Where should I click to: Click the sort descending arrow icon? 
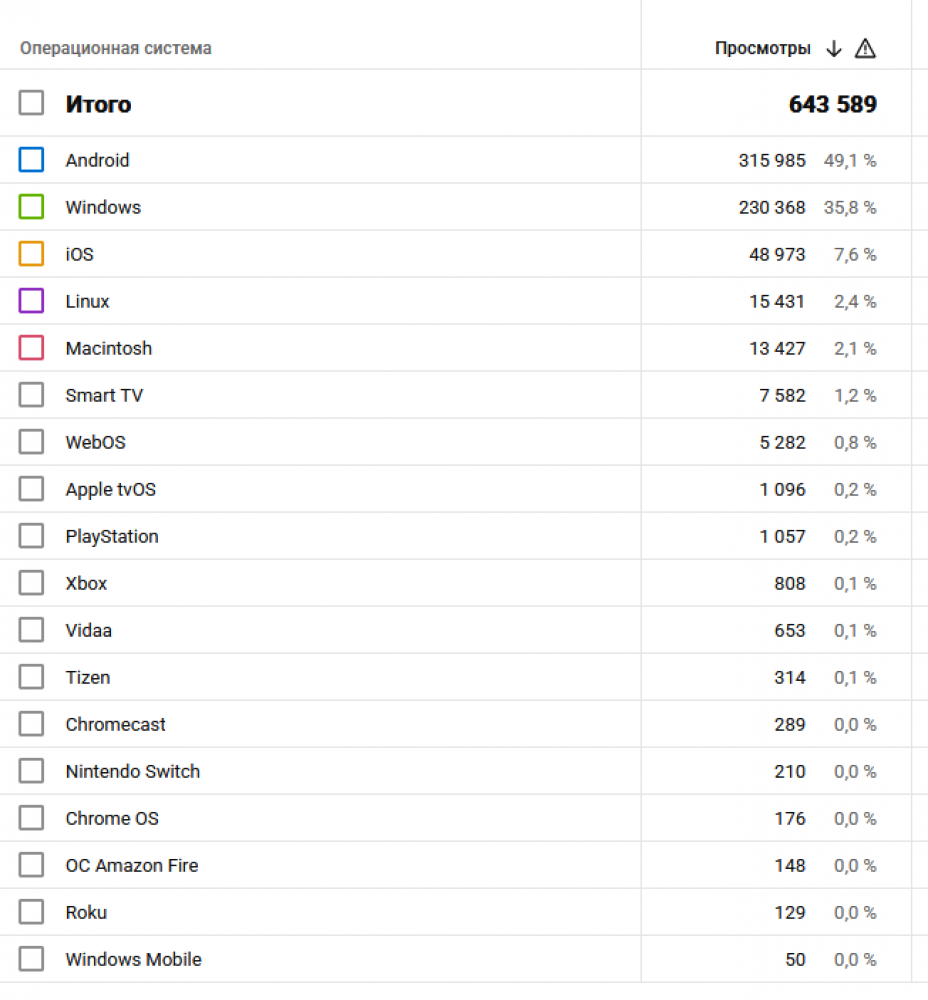pos(834,49)
